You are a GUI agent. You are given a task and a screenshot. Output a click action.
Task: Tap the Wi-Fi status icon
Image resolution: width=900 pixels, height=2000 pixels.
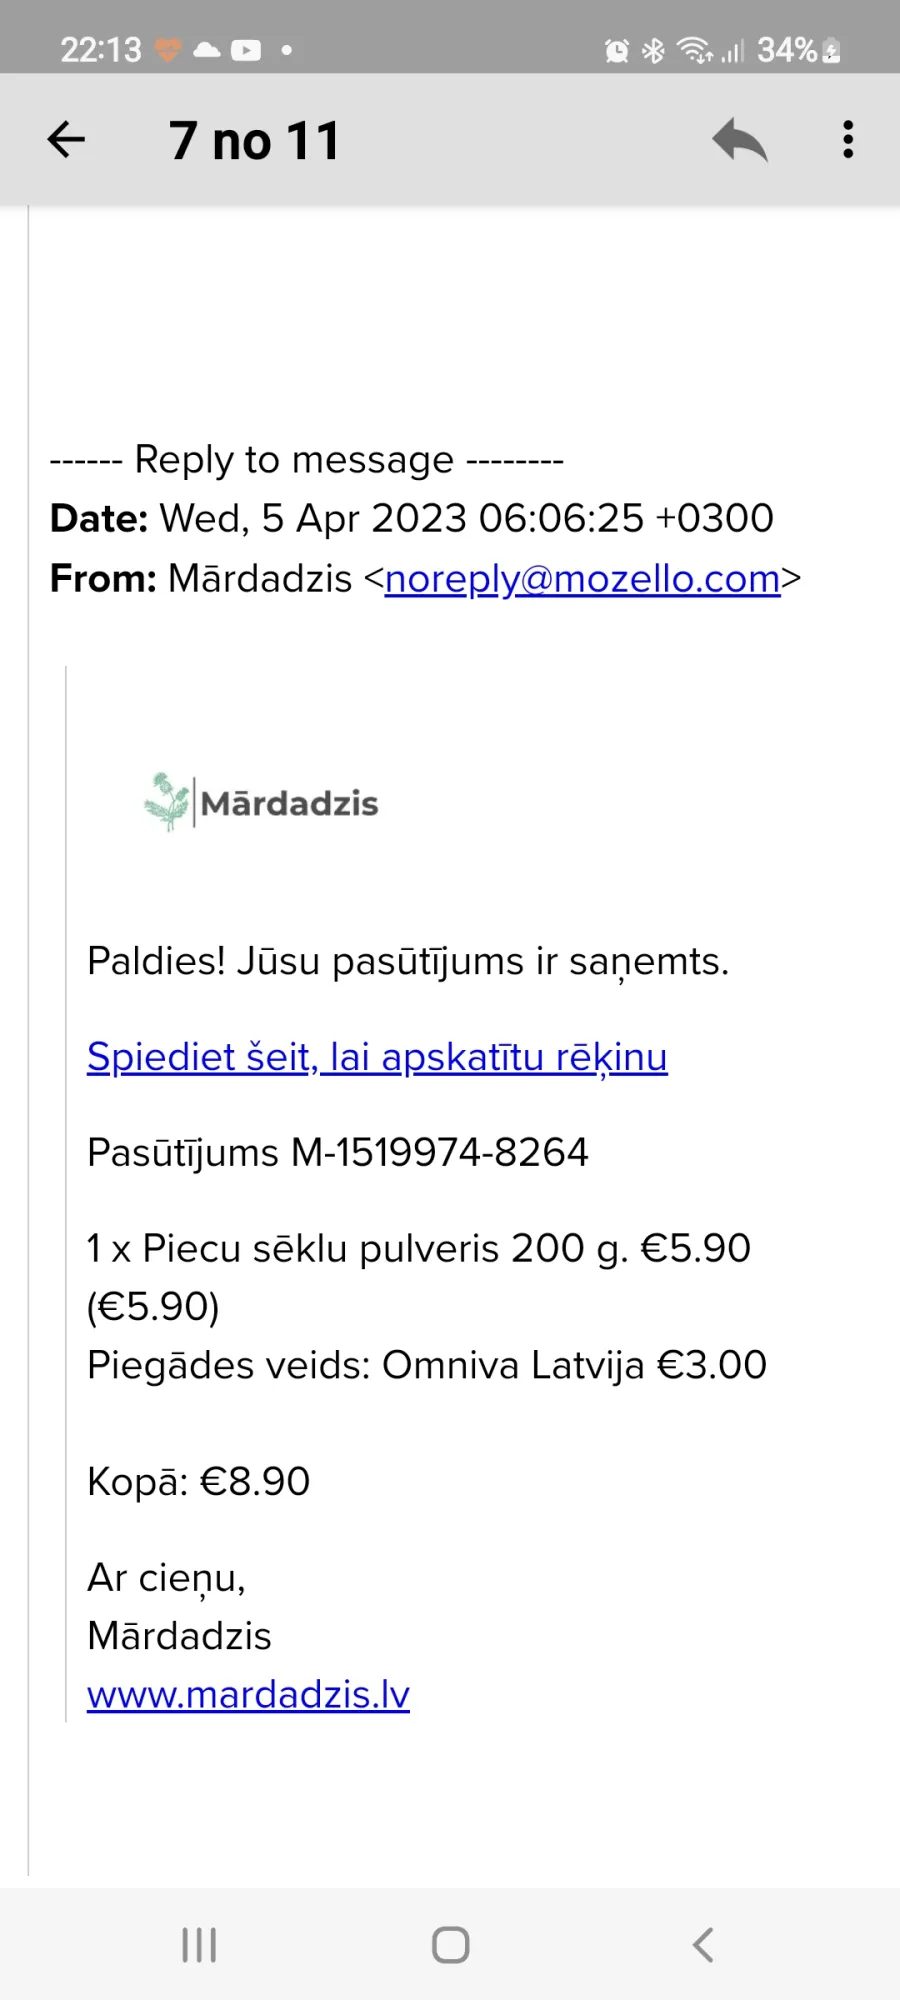pyautogui.click(x=694, y=50)
